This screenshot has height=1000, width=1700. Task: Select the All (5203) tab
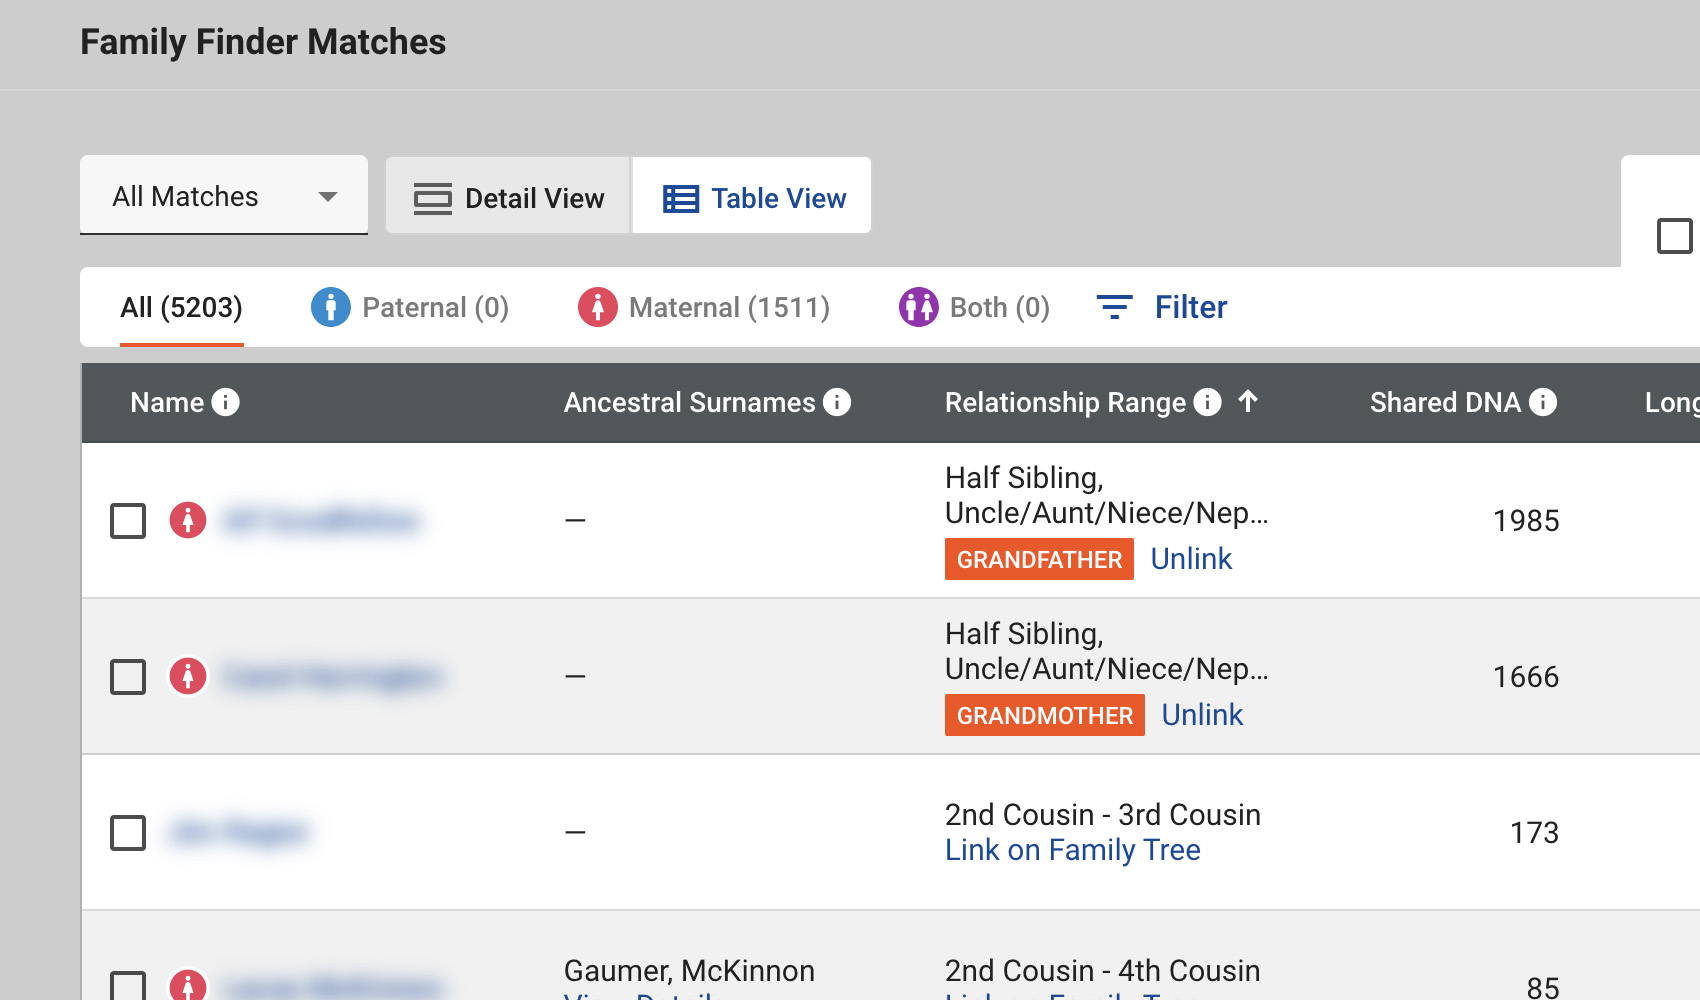point(181,307)
